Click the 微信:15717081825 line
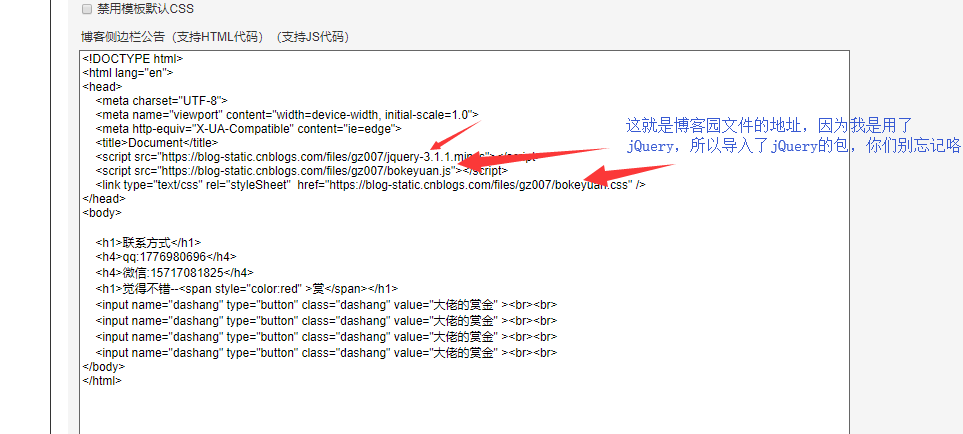The height and width of the screenshot is (434, 963). [174, 273]
